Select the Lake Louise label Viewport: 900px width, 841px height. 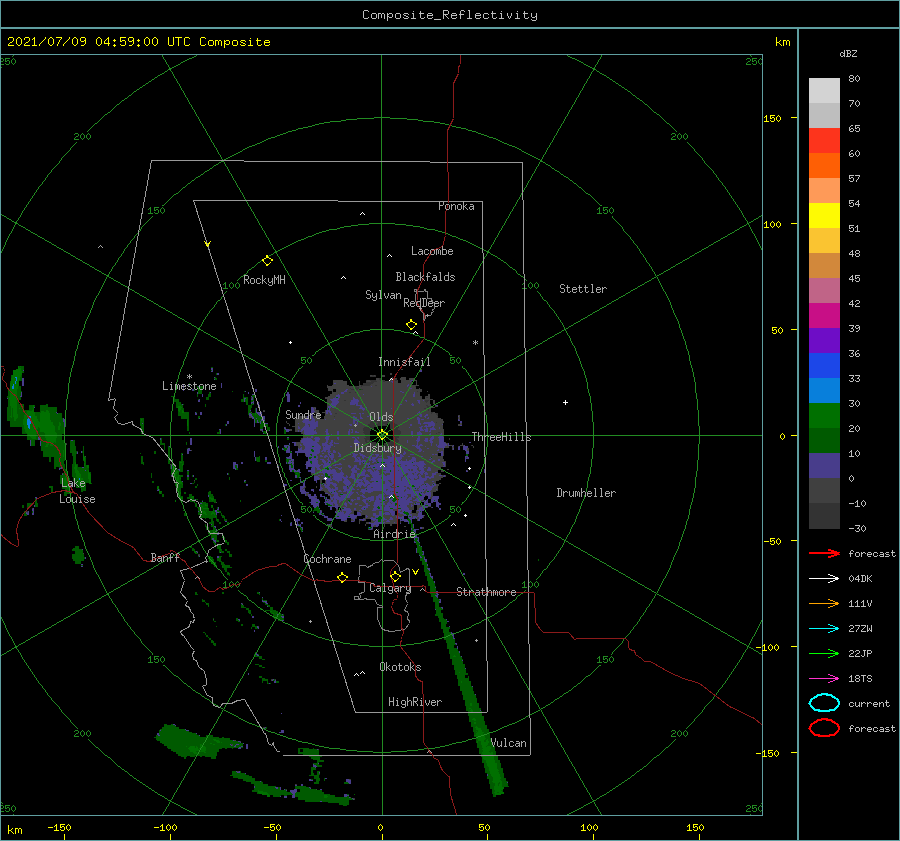77,491
